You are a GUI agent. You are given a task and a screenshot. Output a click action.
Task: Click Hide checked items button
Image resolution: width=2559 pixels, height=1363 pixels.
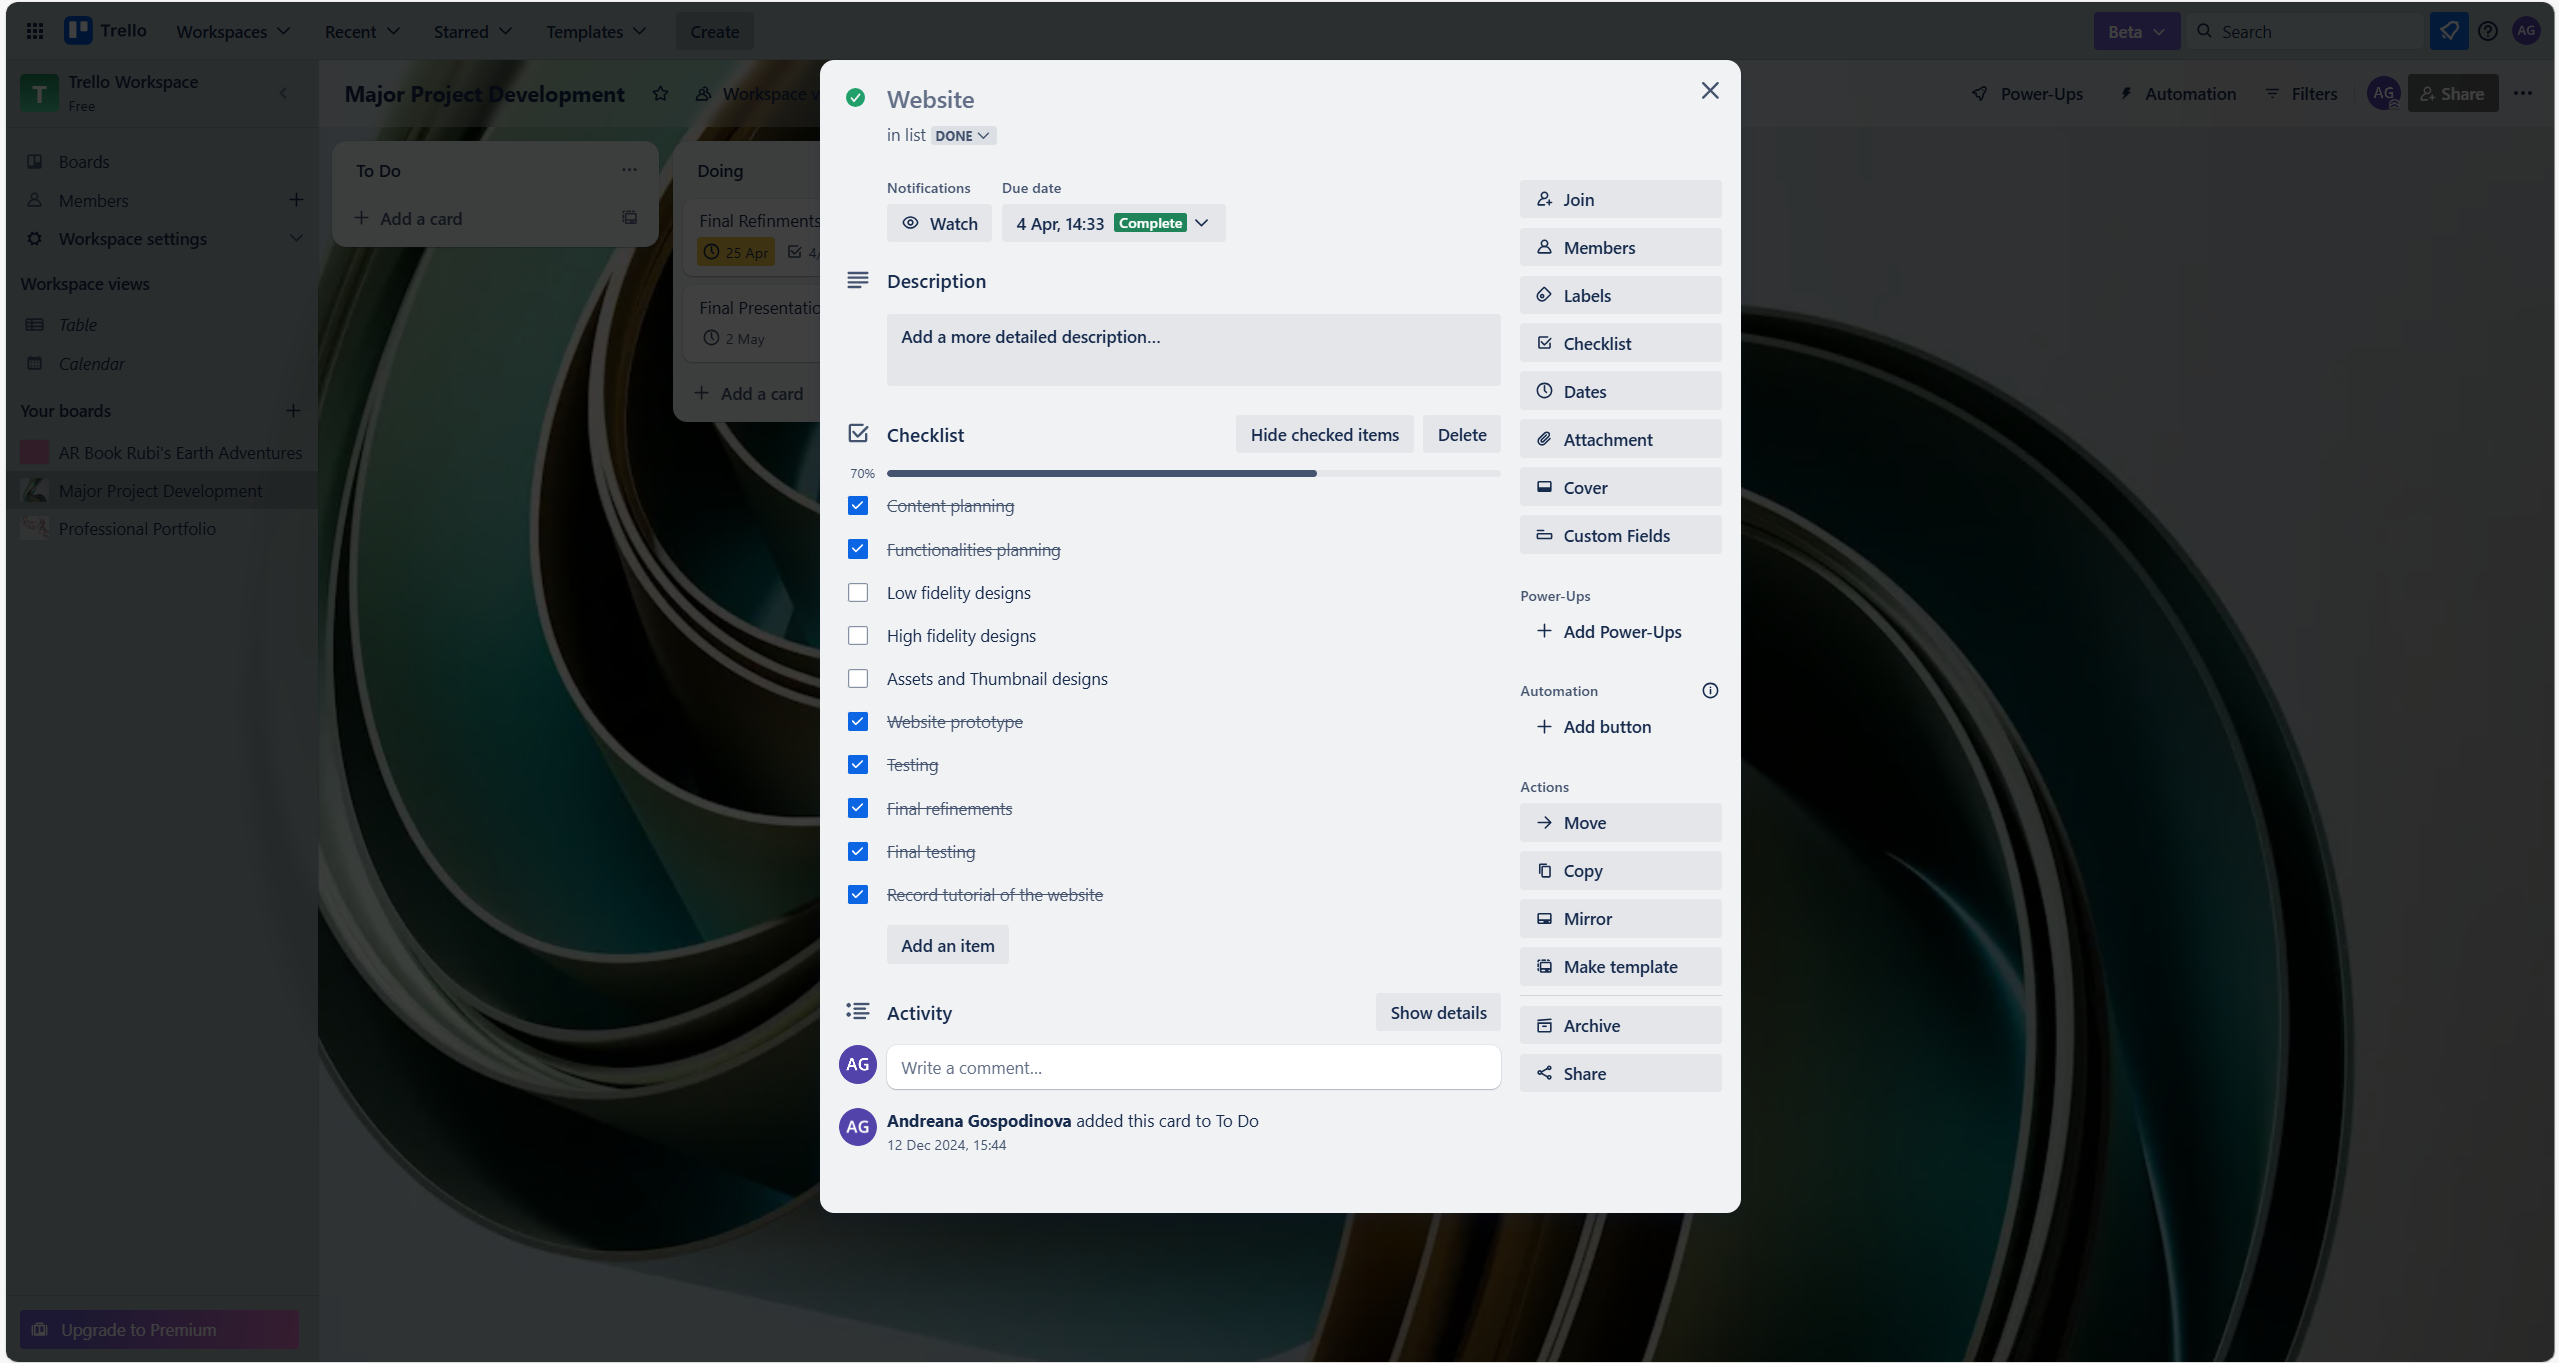pos(1324,435)
